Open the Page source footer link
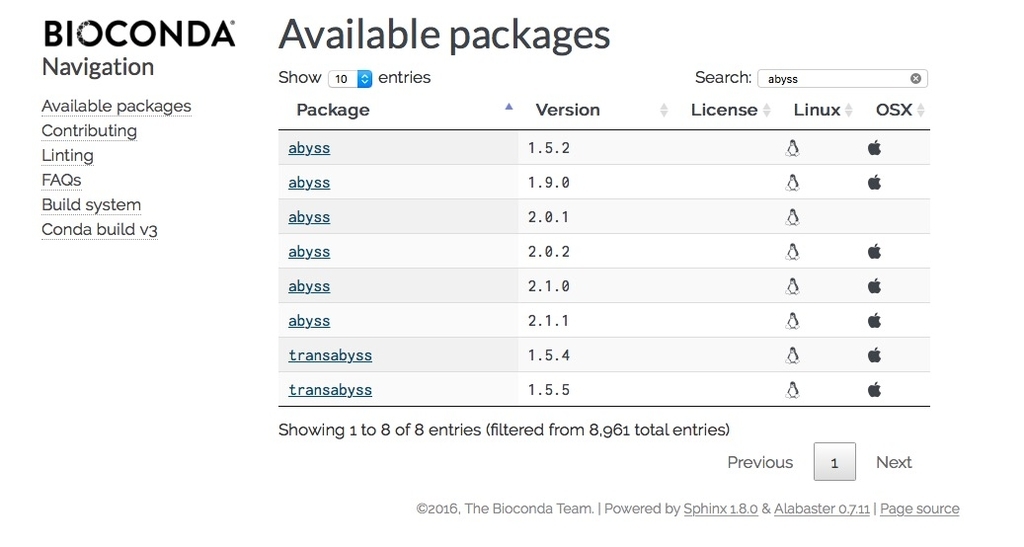This screenshot has width=1024, height=547. [919, 509]
